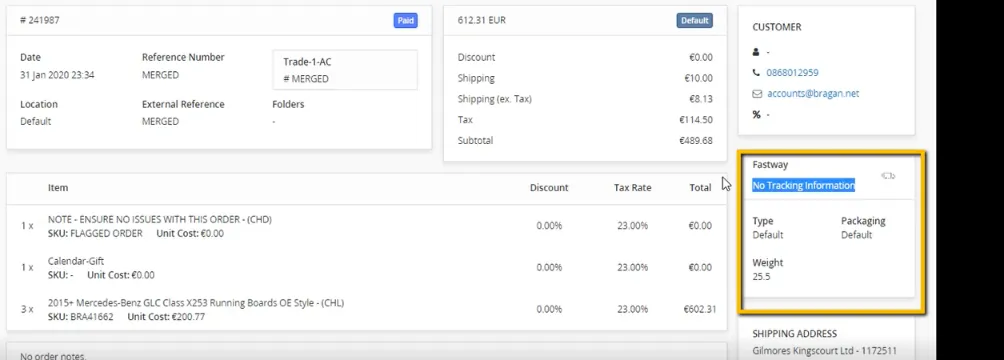Image resolution: width=1004 pixels, height=360 pixels.
Task: Click the 3 x quantity for Mercedes-Benz item
Action: (27, 309)
